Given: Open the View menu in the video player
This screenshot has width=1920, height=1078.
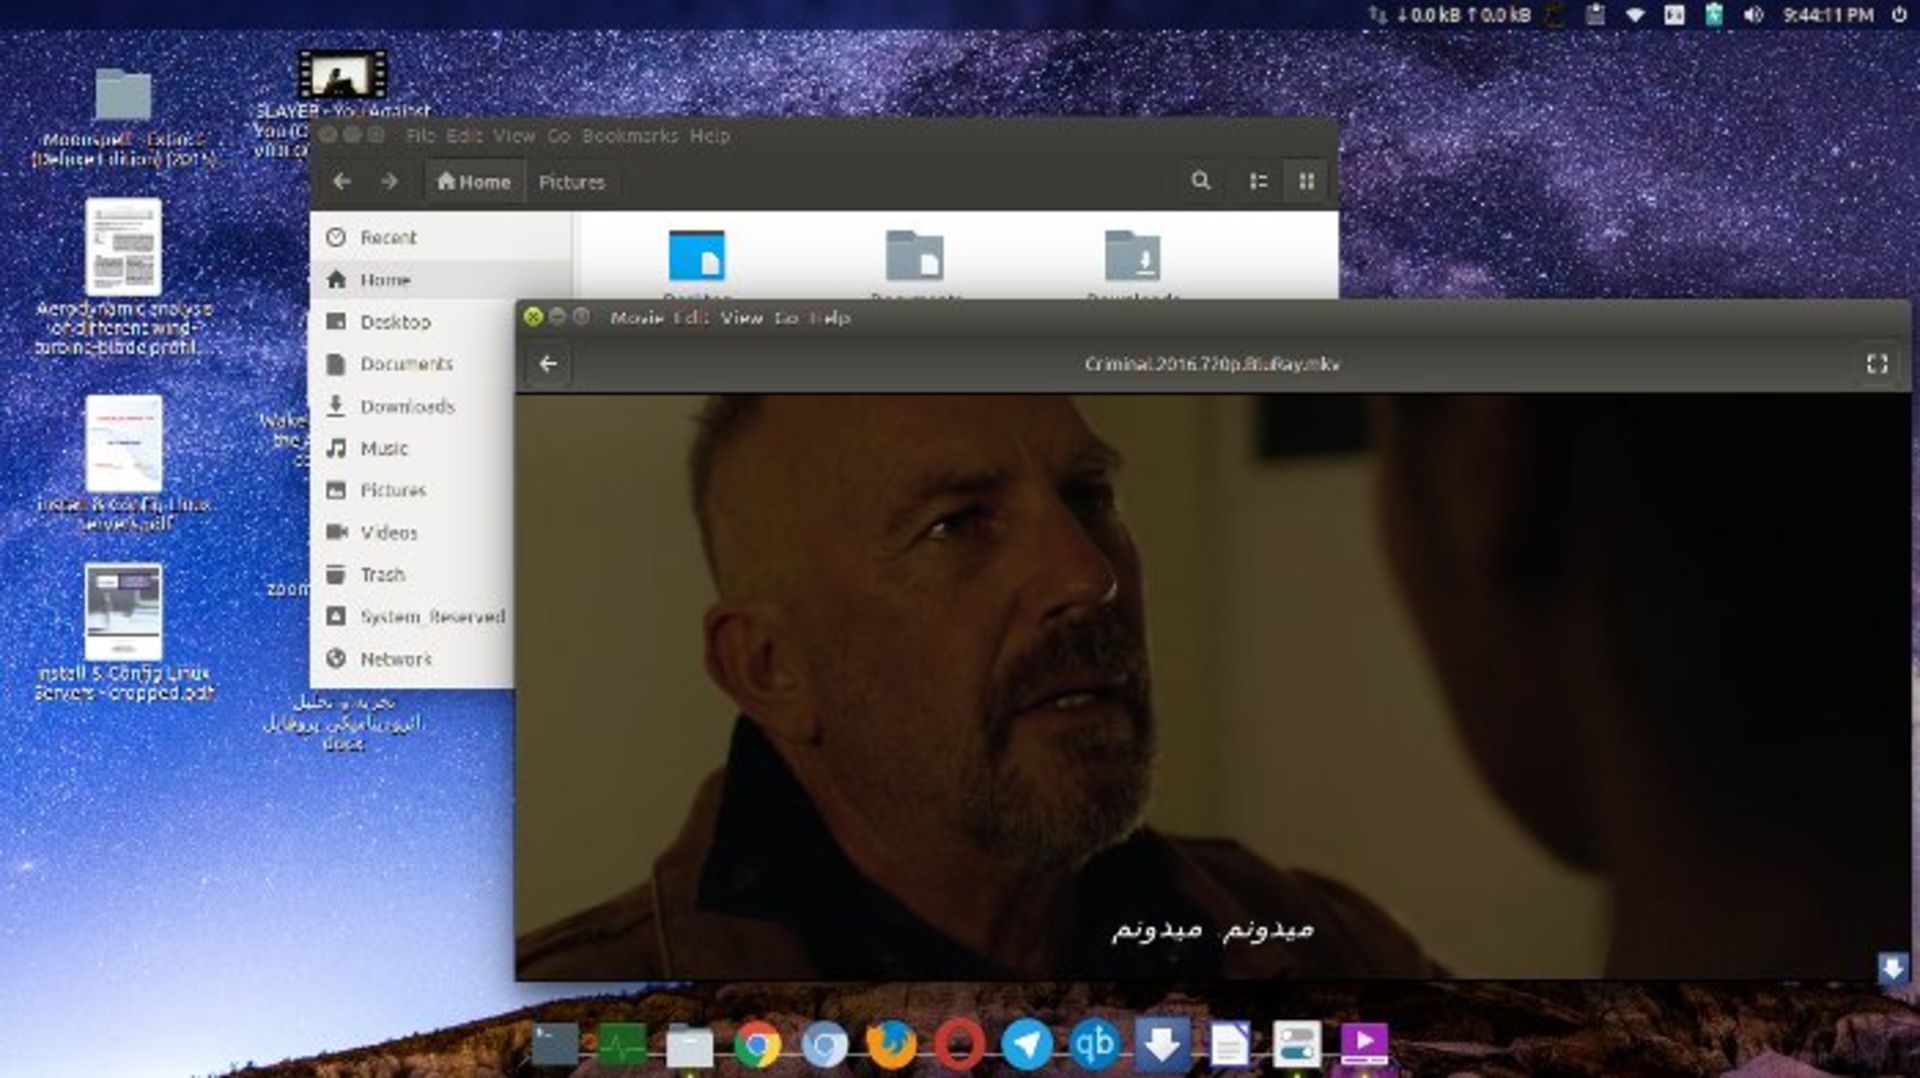Looking at the screenshot, I should (x=742, y=318).
